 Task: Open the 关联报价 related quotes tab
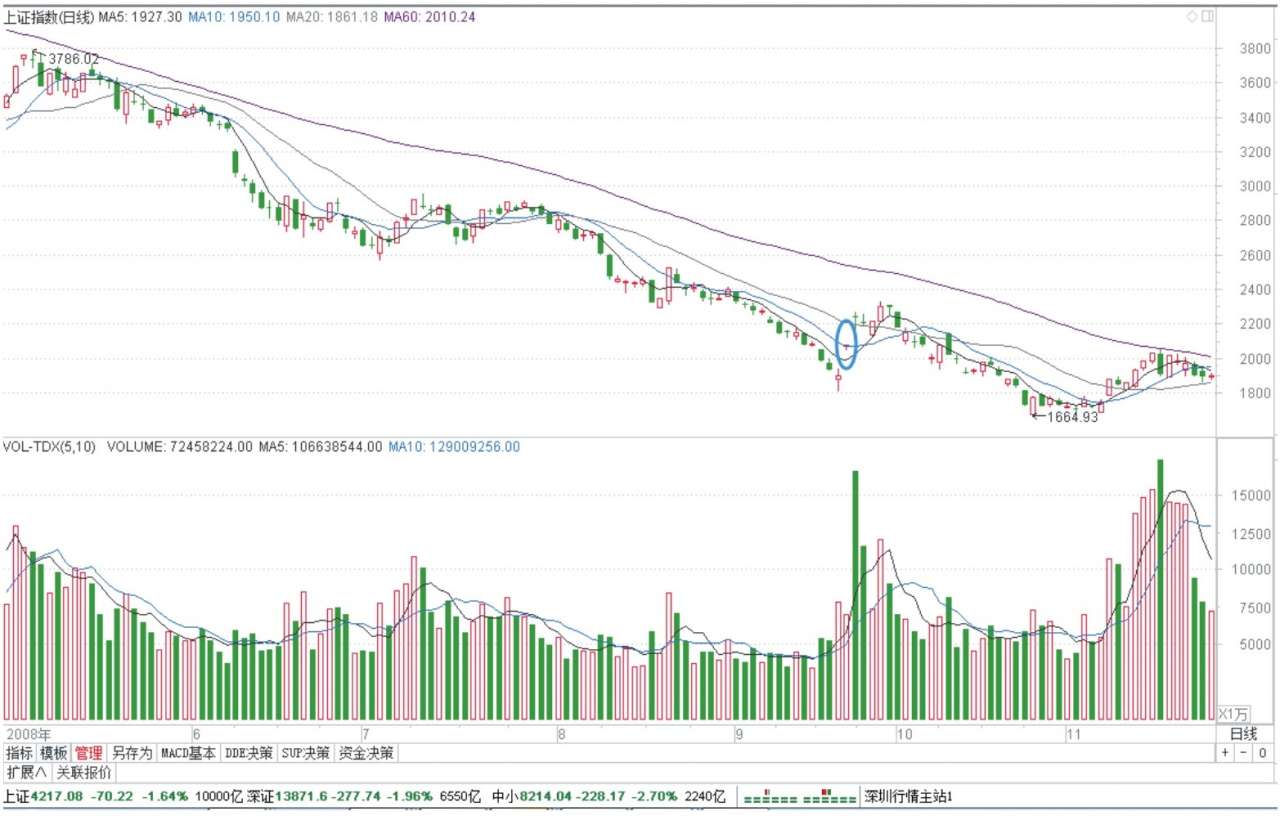click(83, 773)
